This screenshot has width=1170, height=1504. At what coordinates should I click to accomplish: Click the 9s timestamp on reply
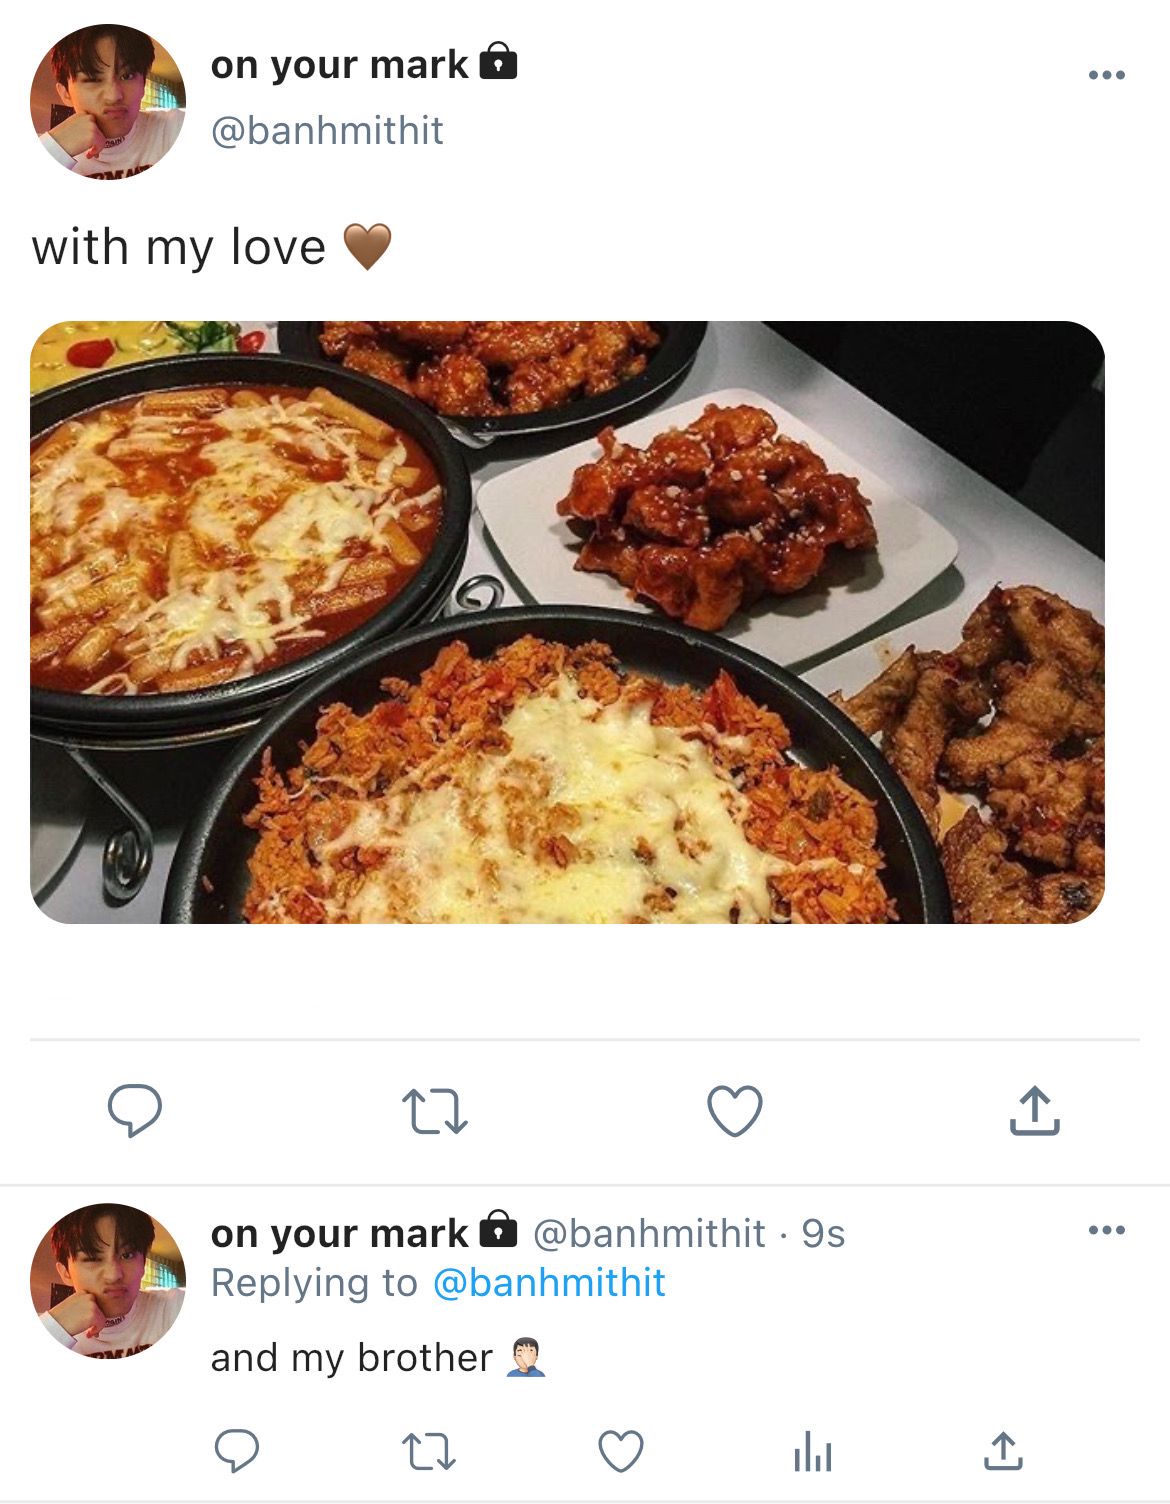click(x=823, y=1234)
